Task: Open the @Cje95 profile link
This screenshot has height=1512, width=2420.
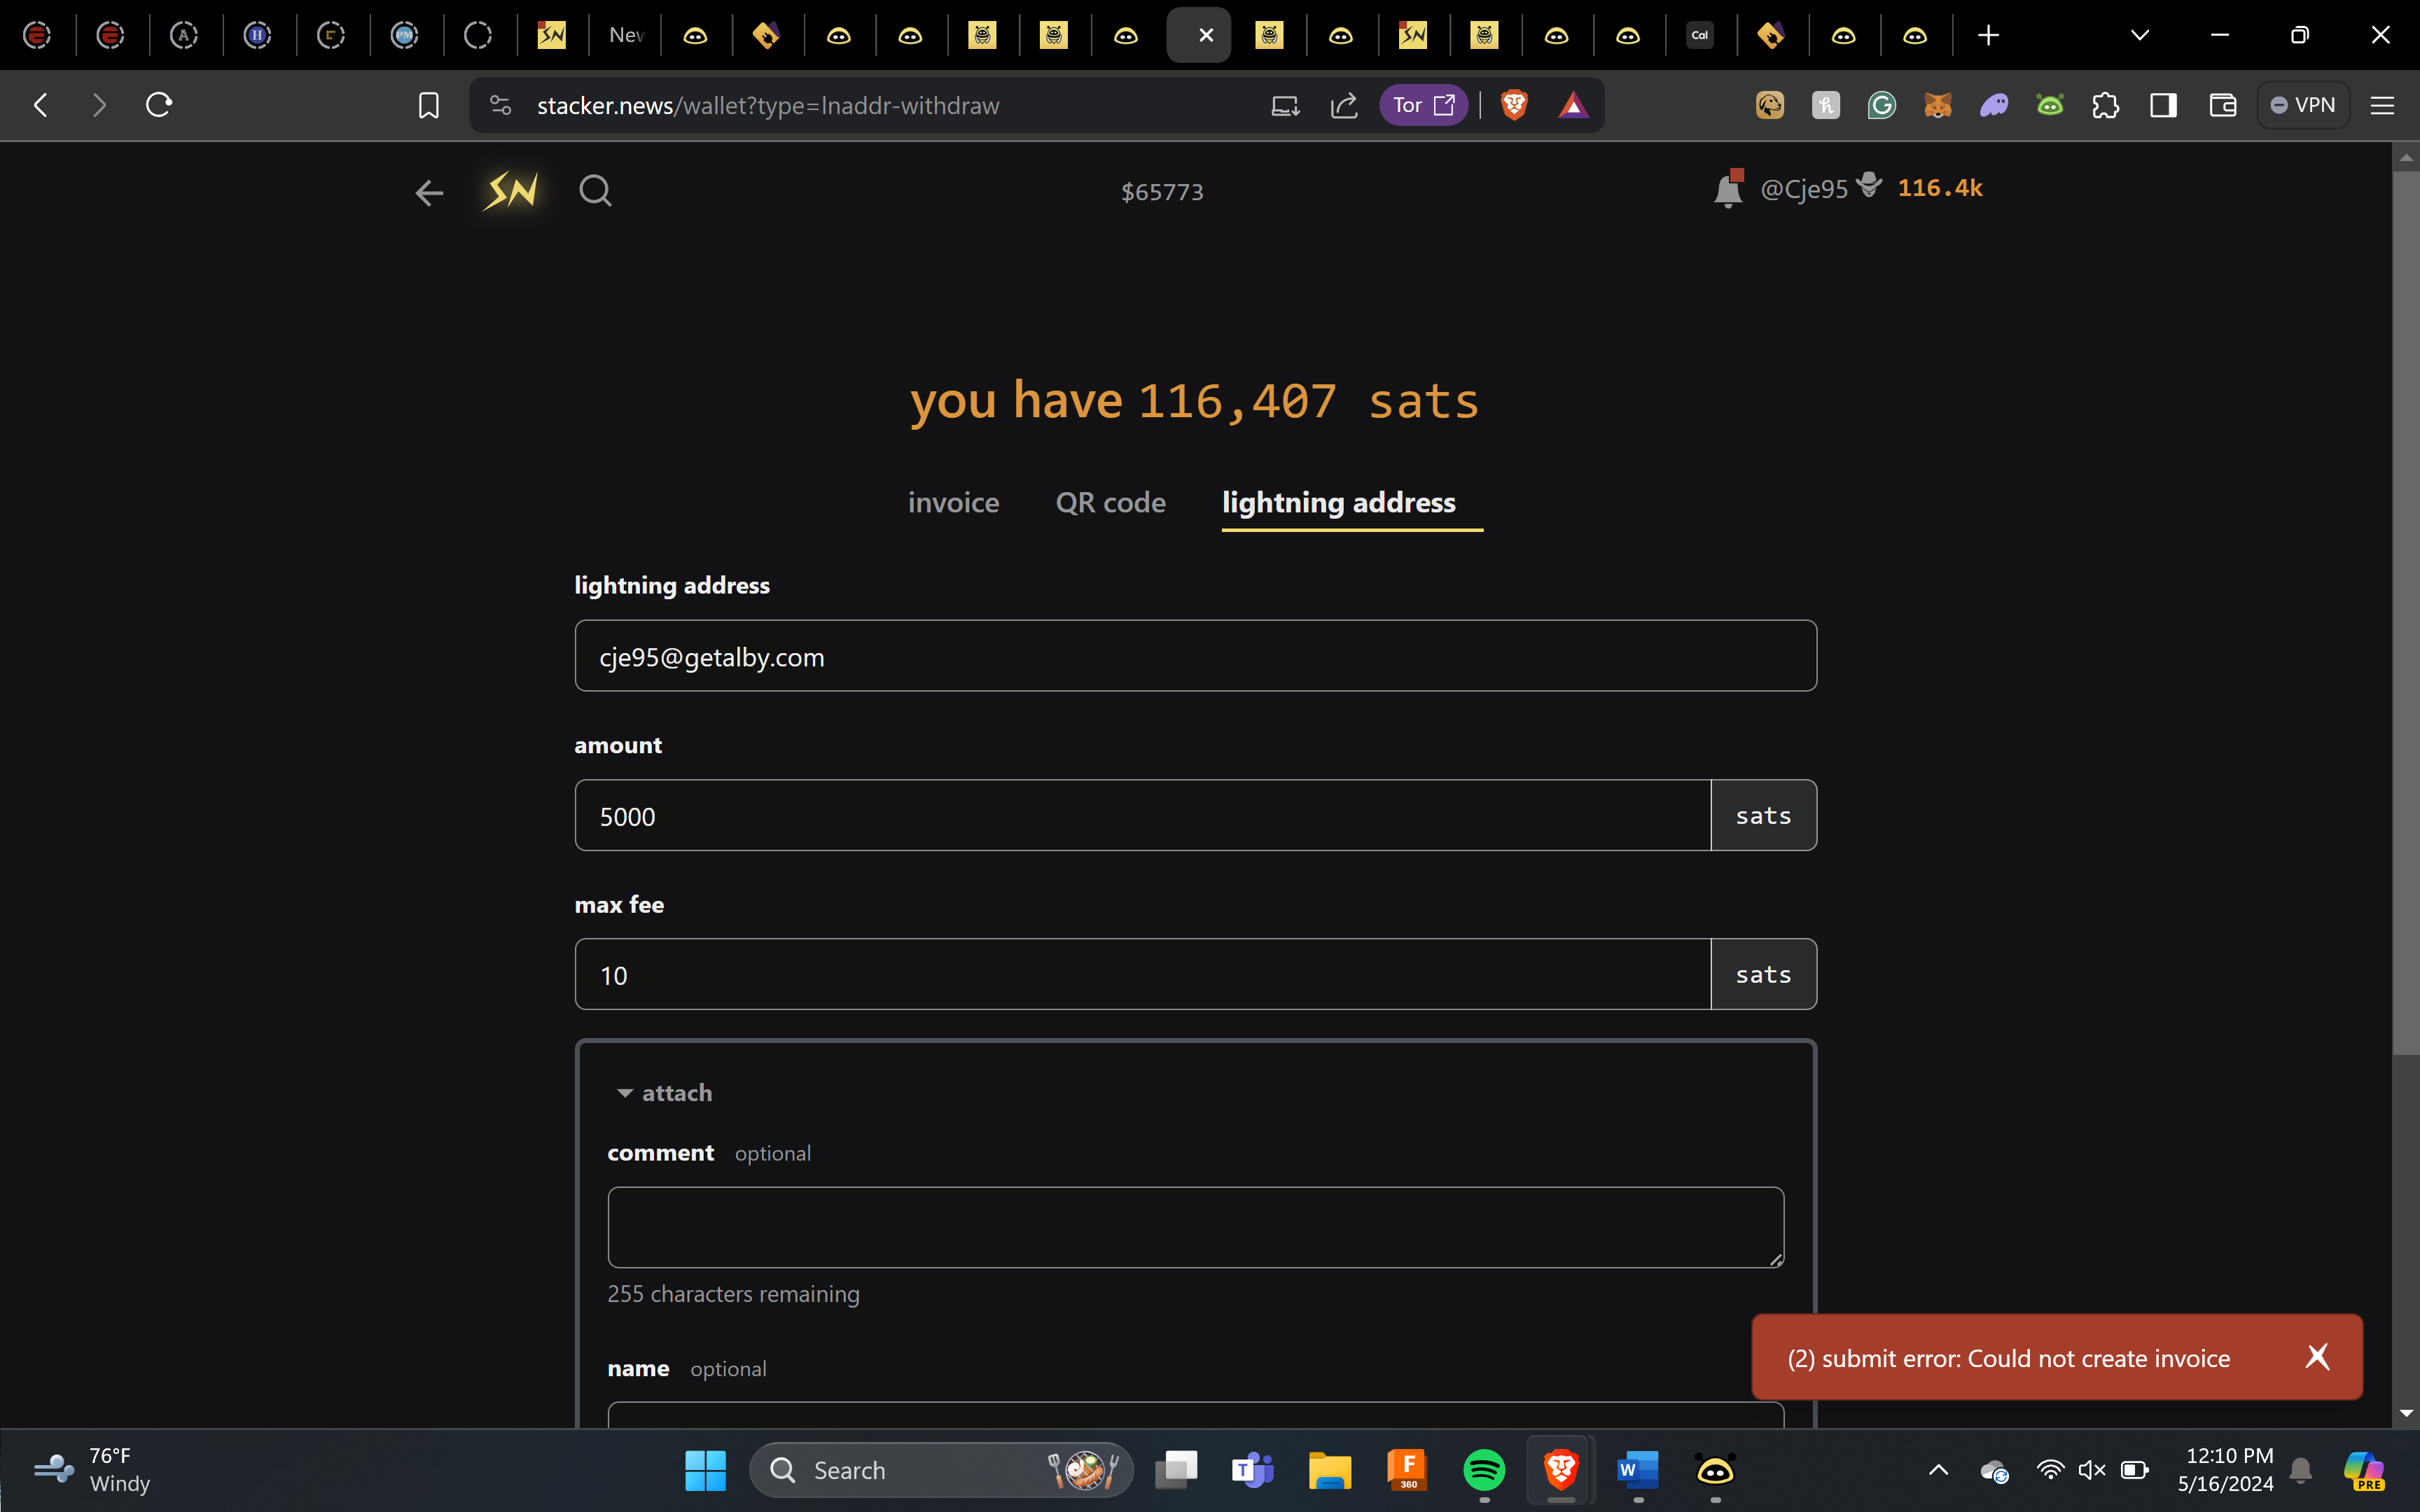Action: (x=1803, y=189)
